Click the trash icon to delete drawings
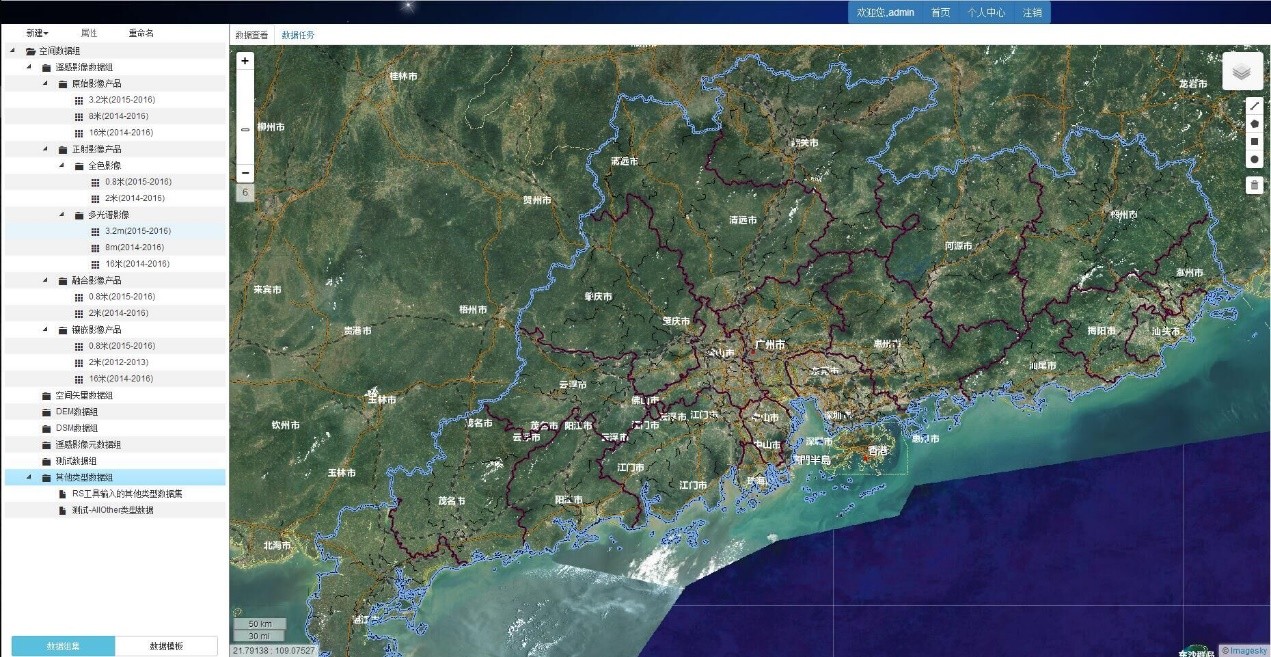The image size is (1271, 657). pyautogui.click(x=1255, y=185)
